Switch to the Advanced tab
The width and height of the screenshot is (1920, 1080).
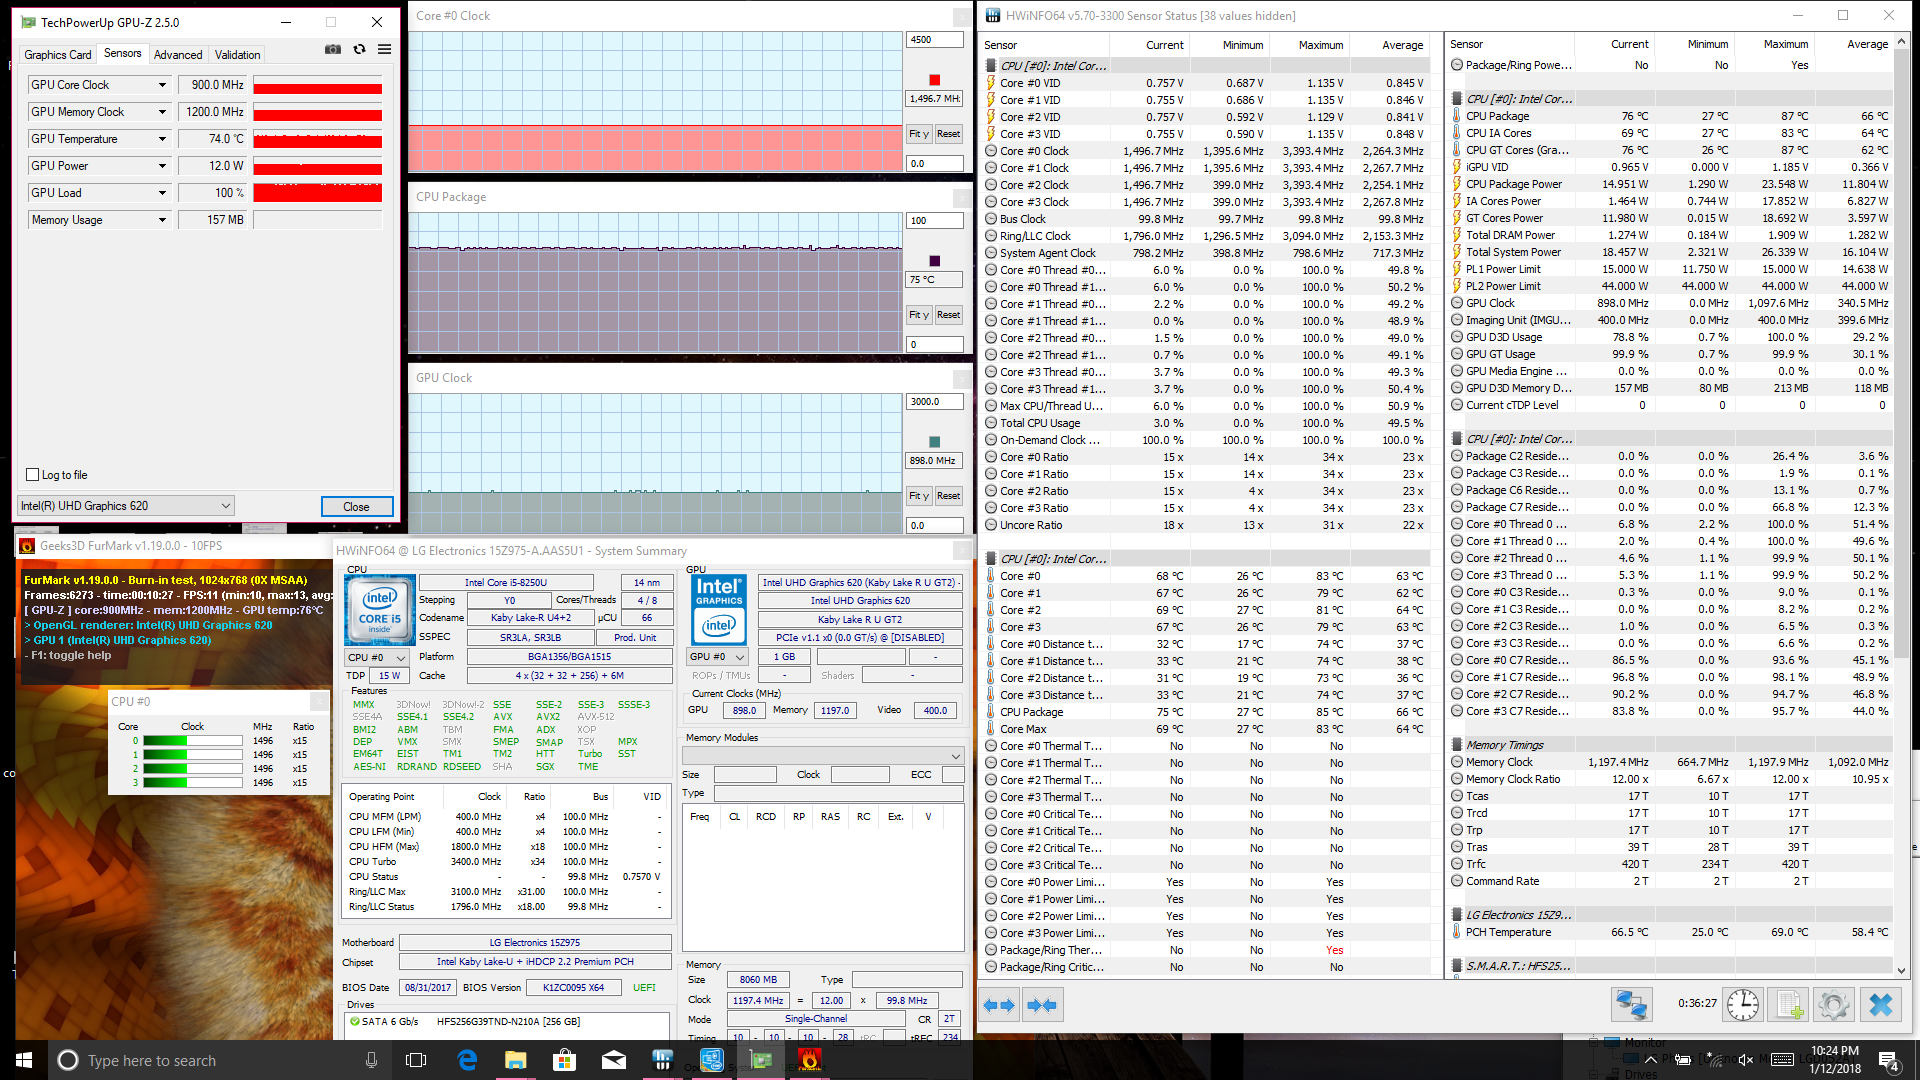(178, 55)
